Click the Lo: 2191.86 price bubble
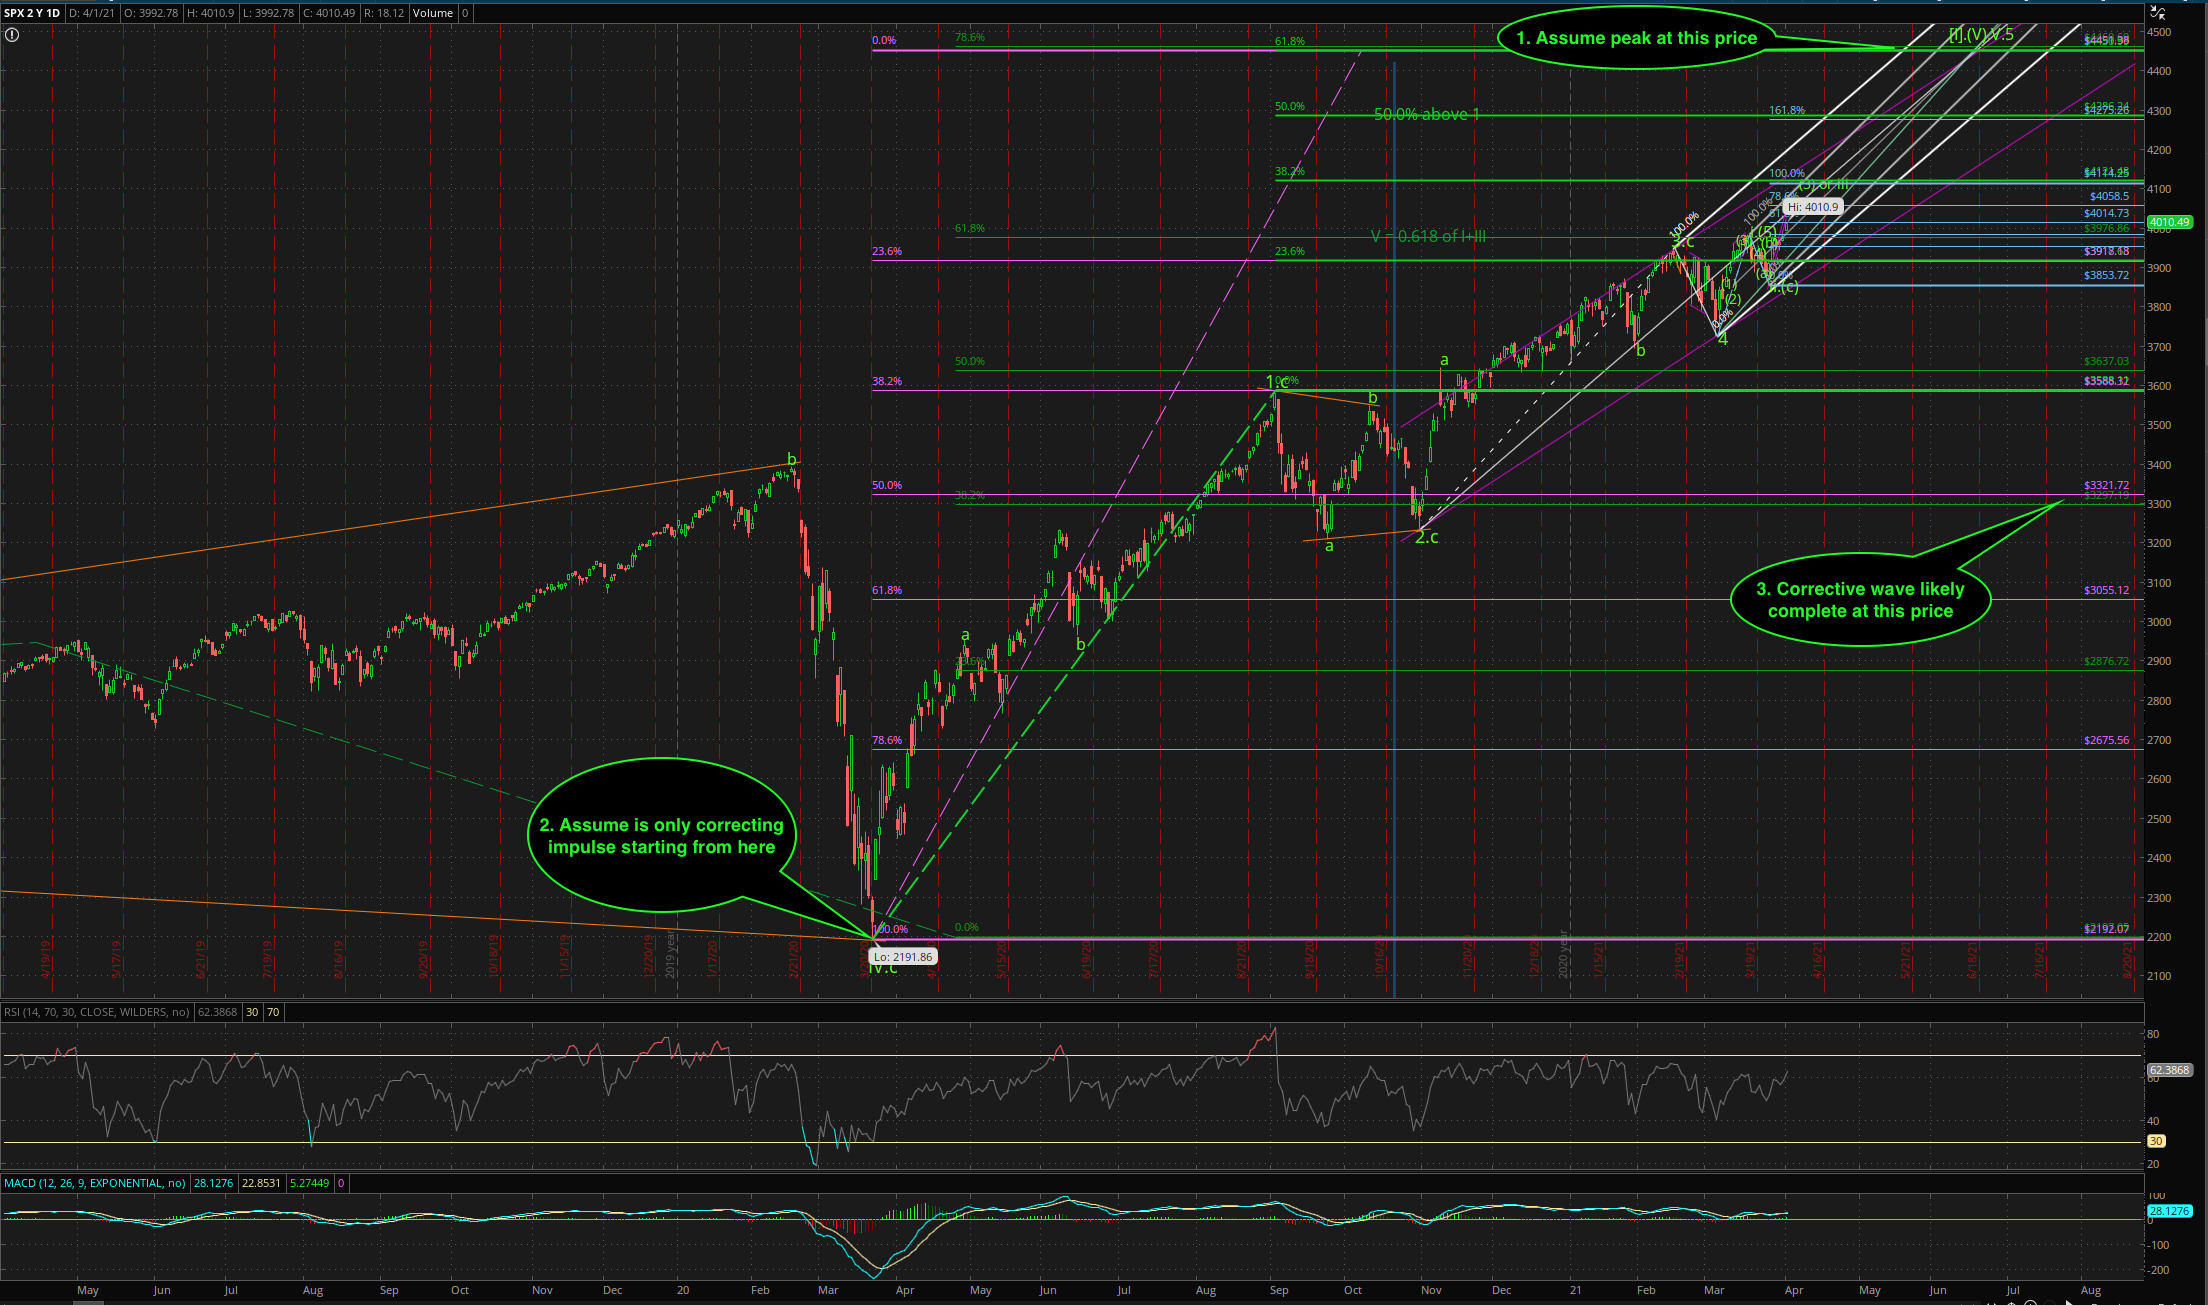Viewport: 2208px width, 1305px height. 902,957
